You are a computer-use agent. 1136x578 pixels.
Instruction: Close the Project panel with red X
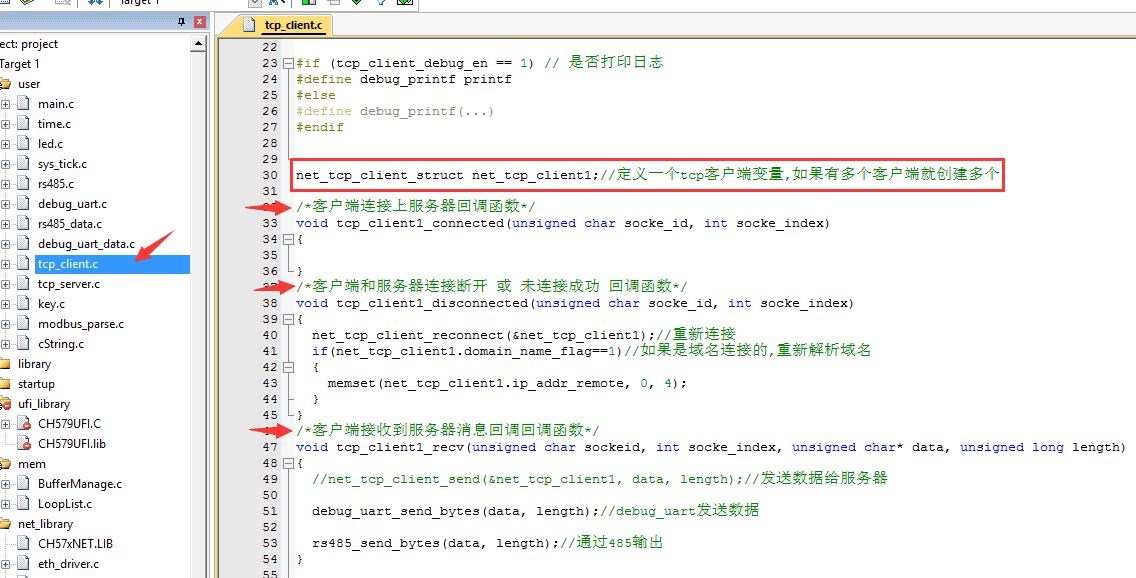click(199, 22)
